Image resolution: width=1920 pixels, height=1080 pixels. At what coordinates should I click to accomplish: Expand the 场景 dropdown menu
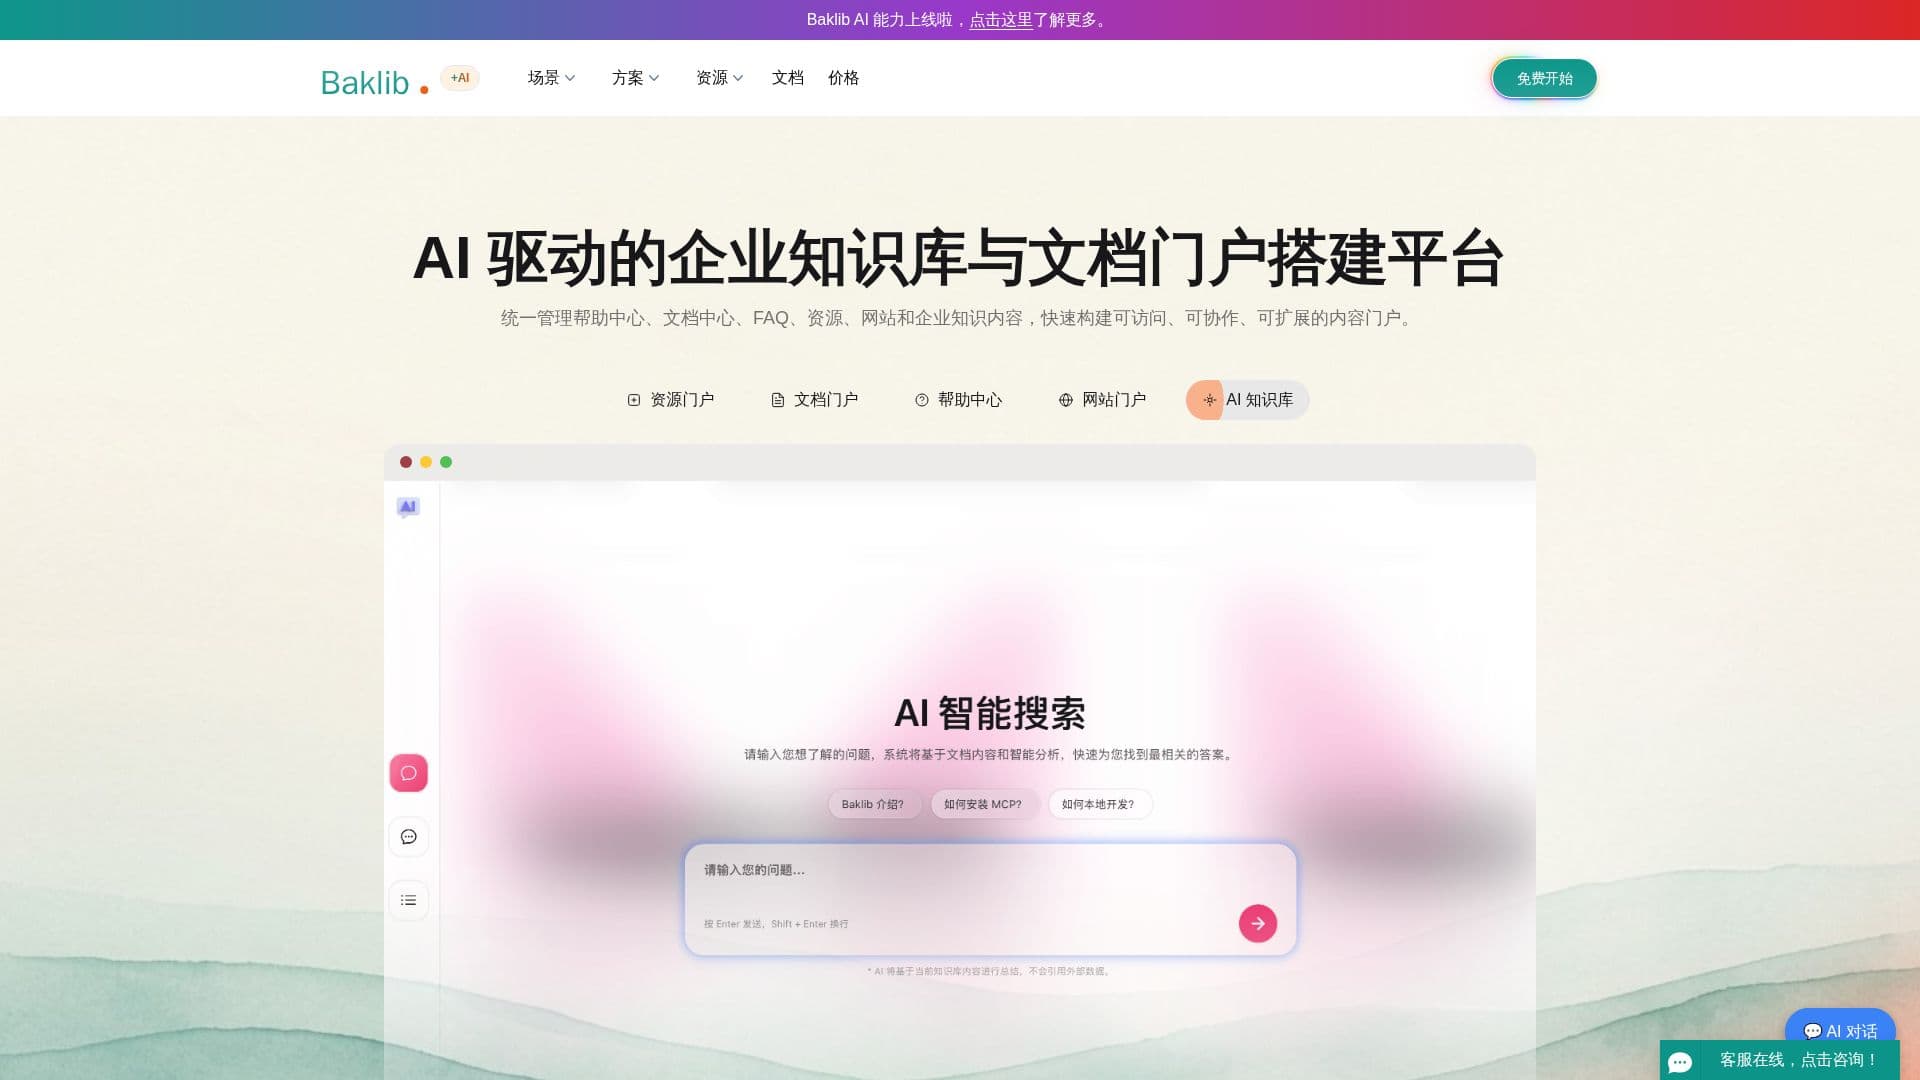(x=551, y=78)
